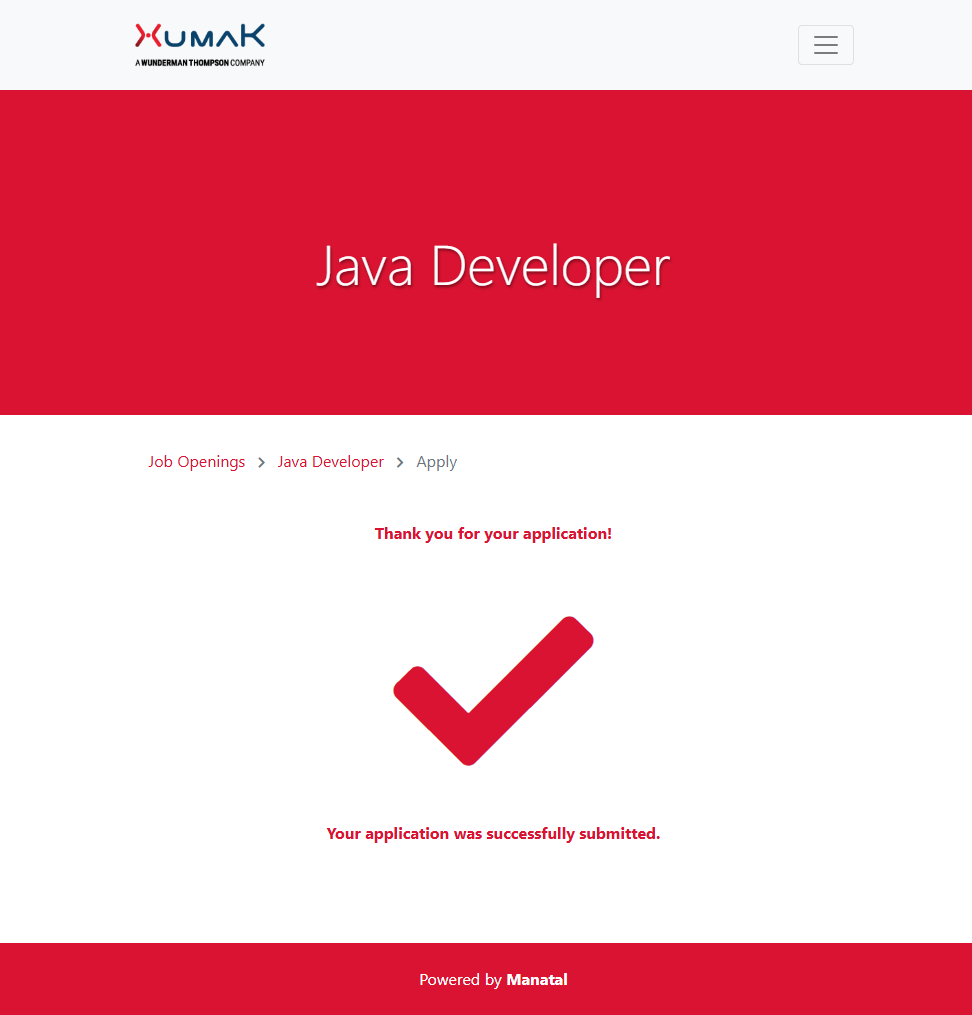Click the red X symbol in the logo
Viewport: 972px width, 1015px height.
148,36
